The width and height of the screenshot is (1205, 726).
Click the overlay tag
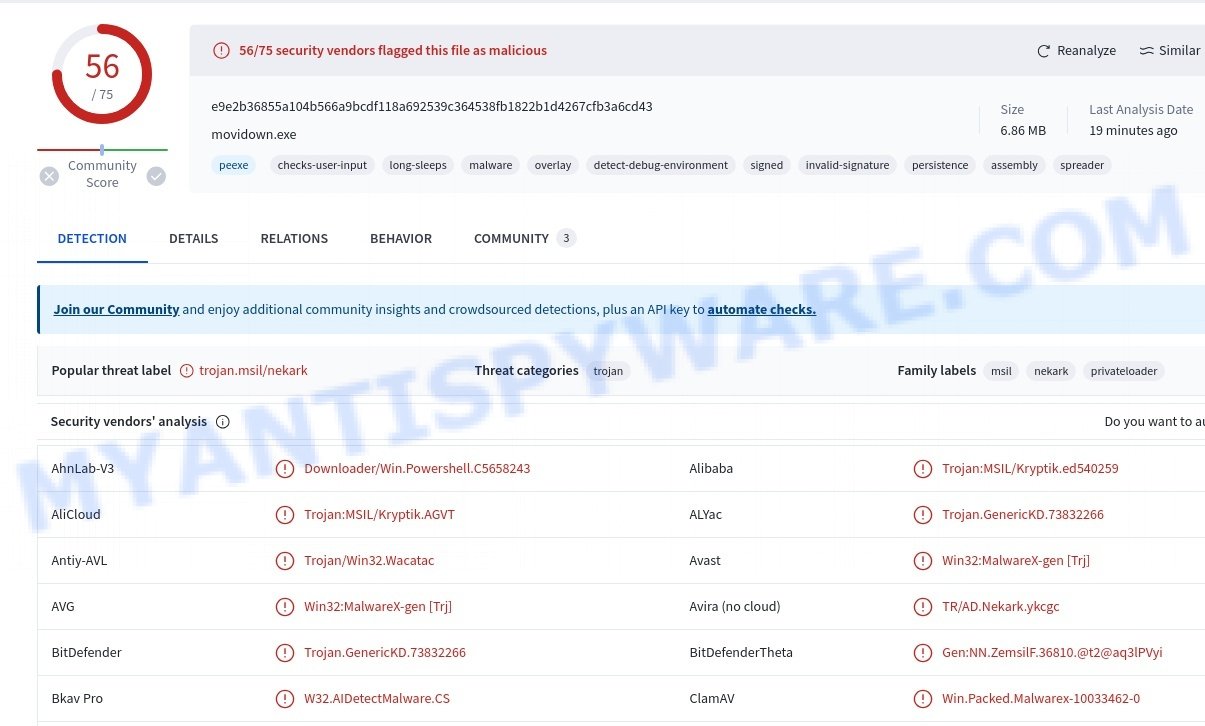pos(553,165)
